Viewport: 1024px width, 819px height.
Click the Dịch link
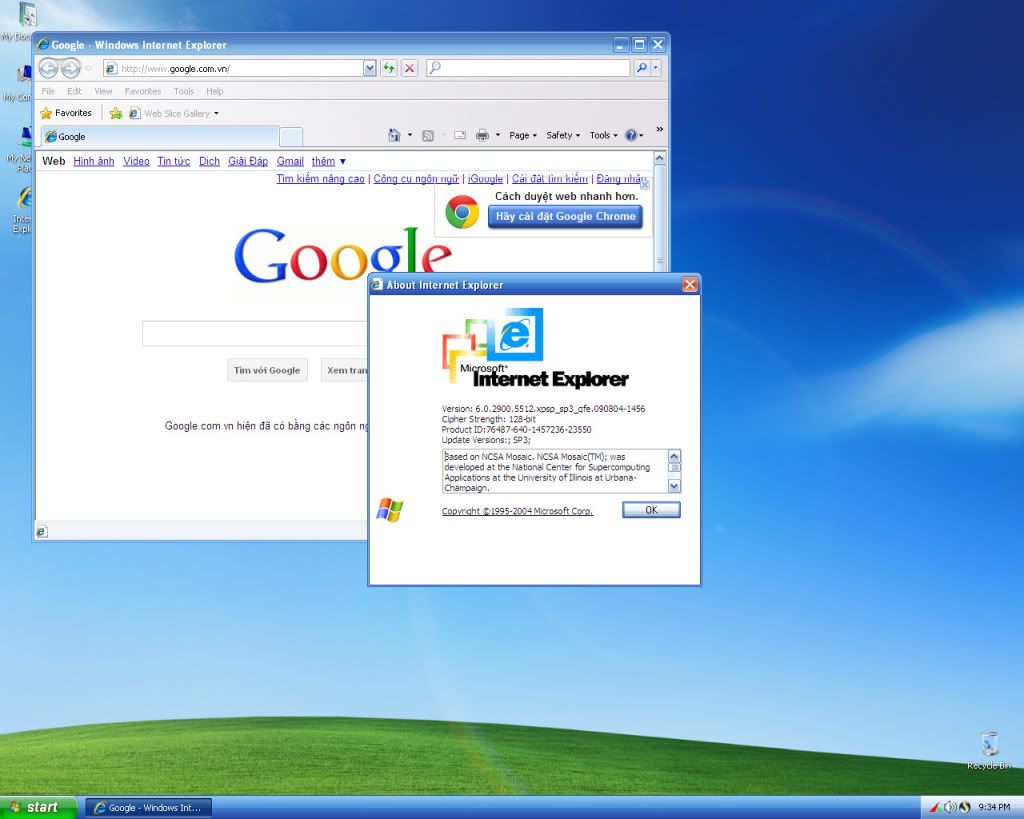pos(209,161)
